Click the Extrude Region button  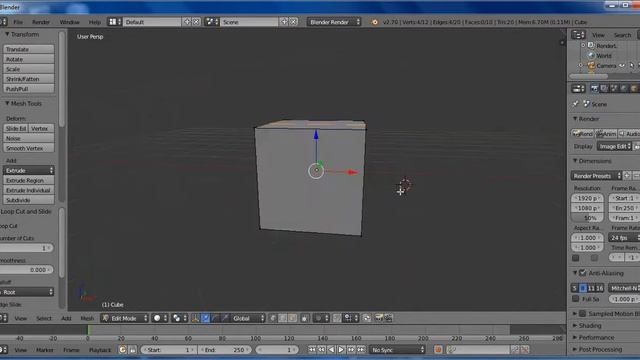point(29,180)
